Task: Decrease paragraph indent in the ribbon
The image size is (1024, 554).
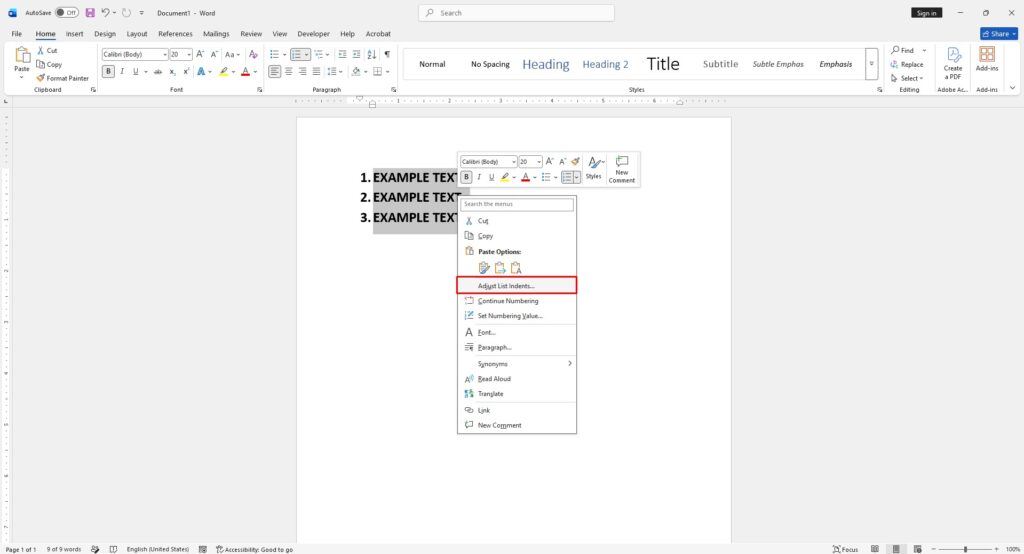Action: [x=342, y=54]
